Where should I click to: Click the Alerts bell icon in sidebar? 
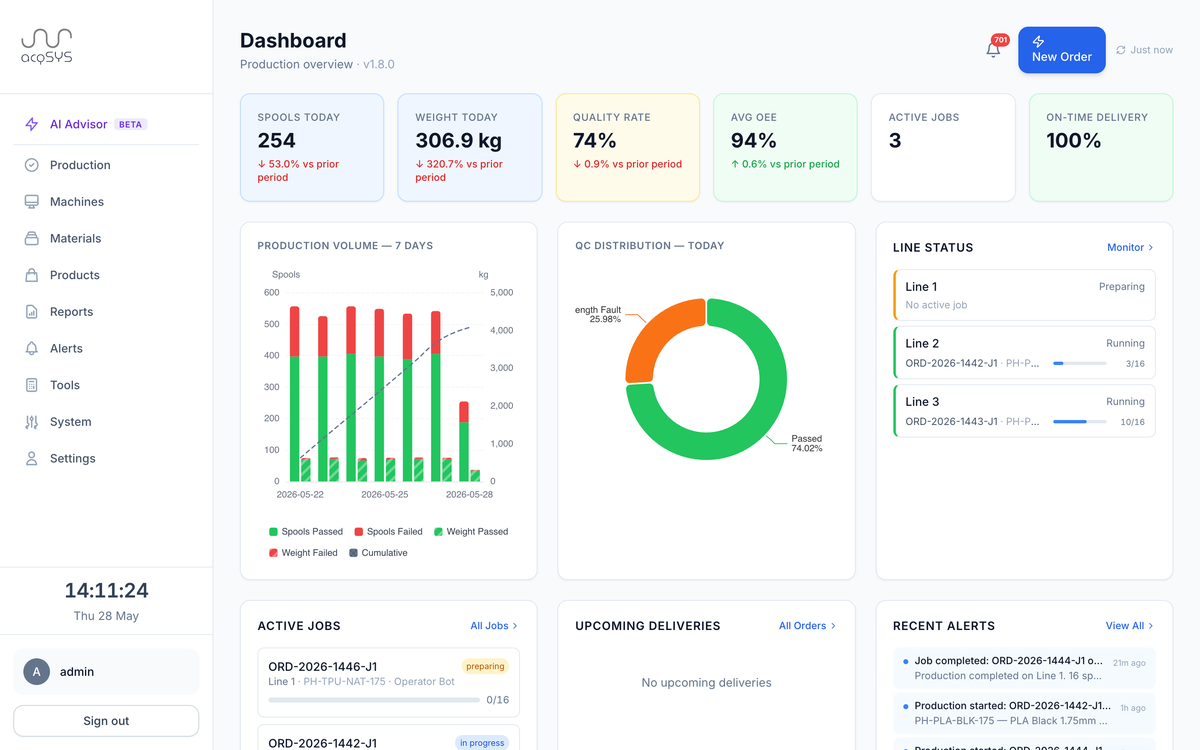[x=32, y=348]
